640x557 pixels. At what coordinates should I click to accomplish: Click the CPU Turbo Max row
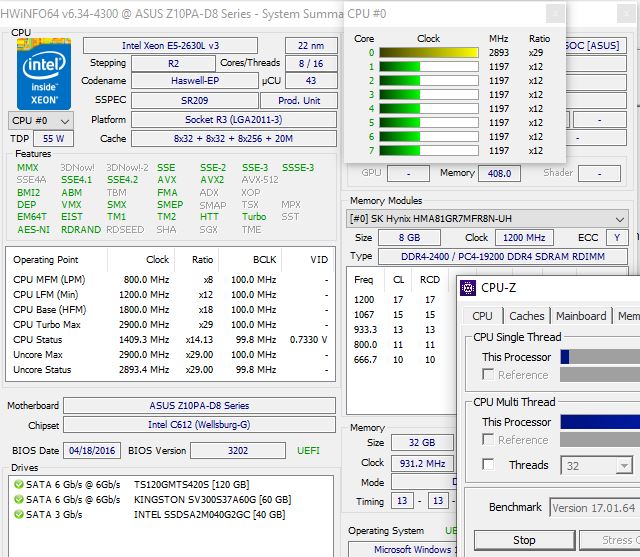[x=171, y=325]
